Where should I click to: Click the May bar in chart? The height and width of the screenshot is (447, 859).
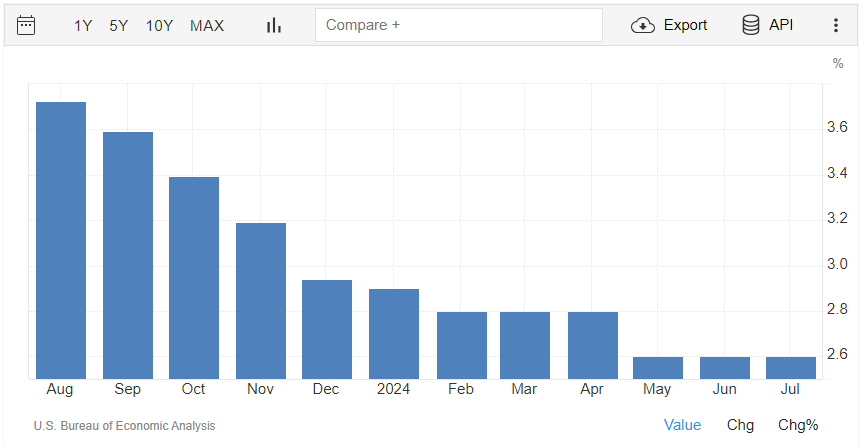(658, 368)
